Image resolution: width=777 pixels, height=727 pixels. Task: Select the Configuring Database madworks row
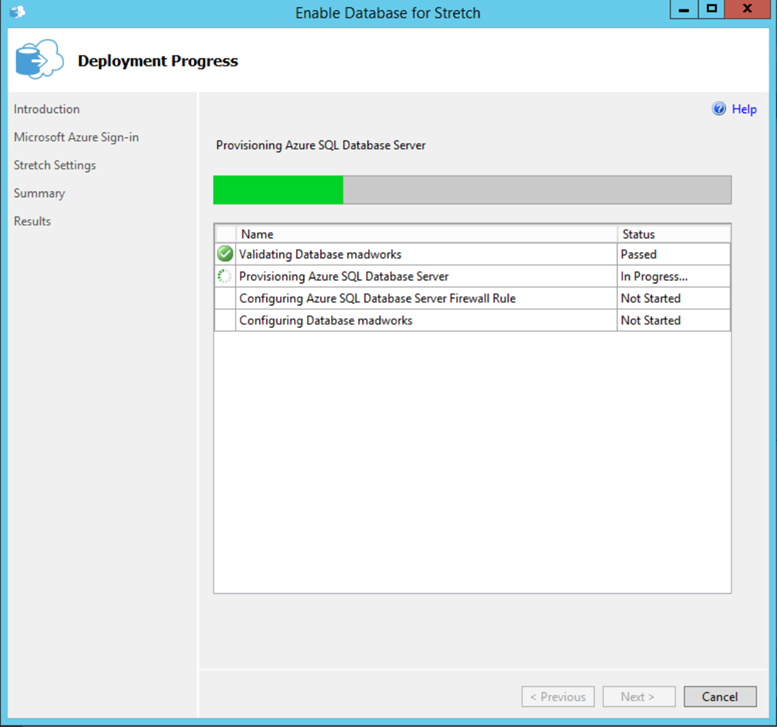tap(472, 320)
